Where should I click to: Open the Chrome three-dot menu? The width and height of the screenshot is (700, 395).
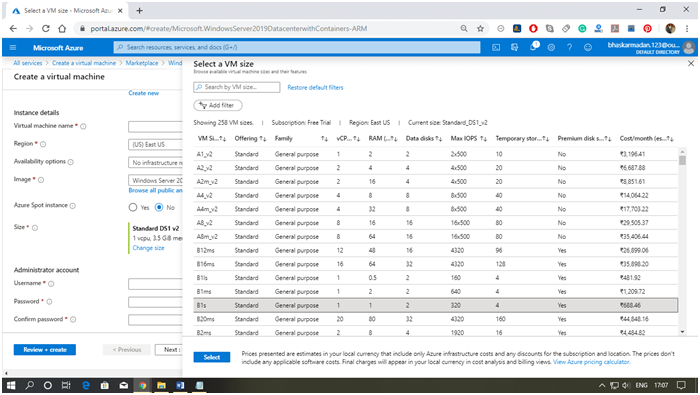687,29
